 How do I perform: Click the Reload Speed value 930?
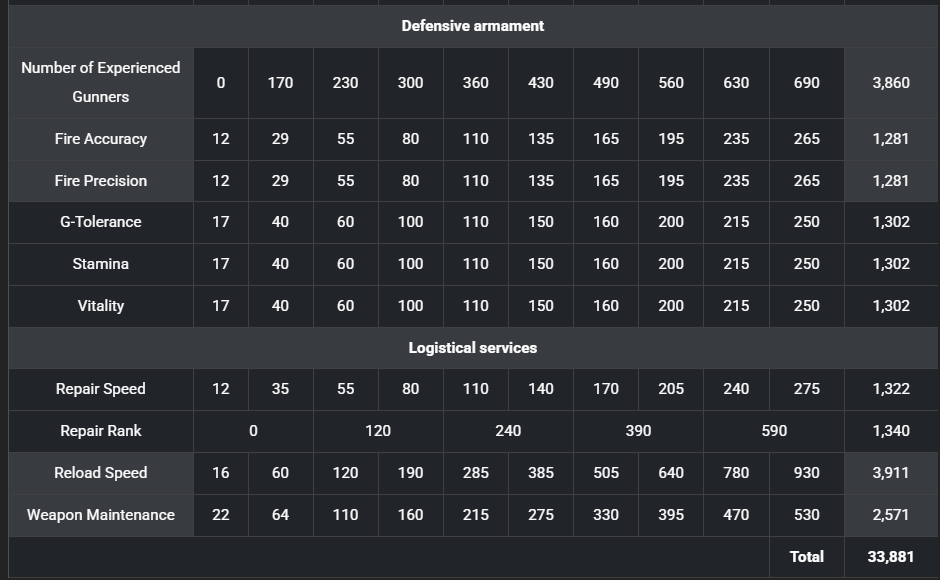click(806, 473)
